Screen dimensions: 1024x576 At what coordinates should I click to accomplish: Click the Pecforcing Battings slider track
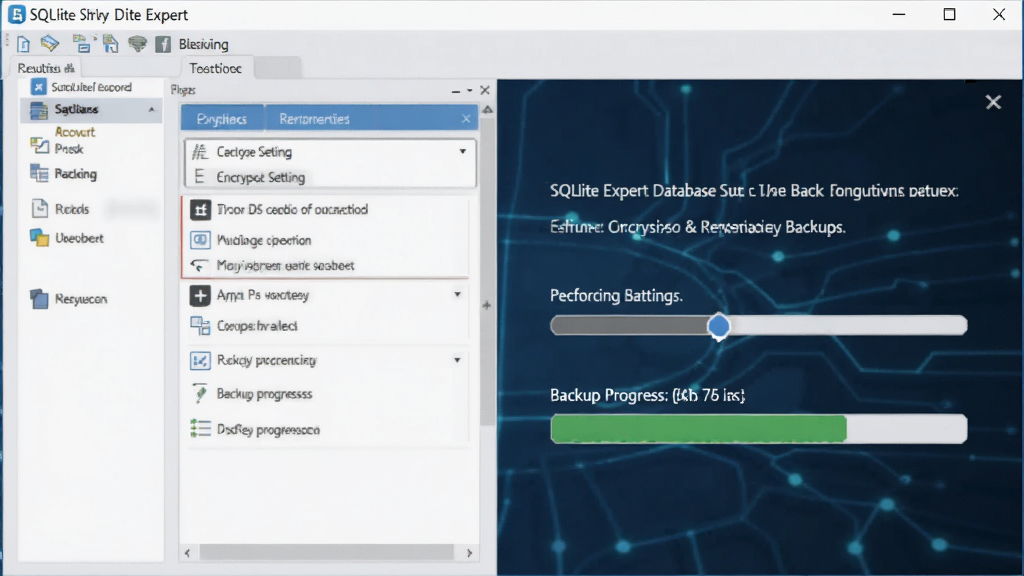click(758, 325)
